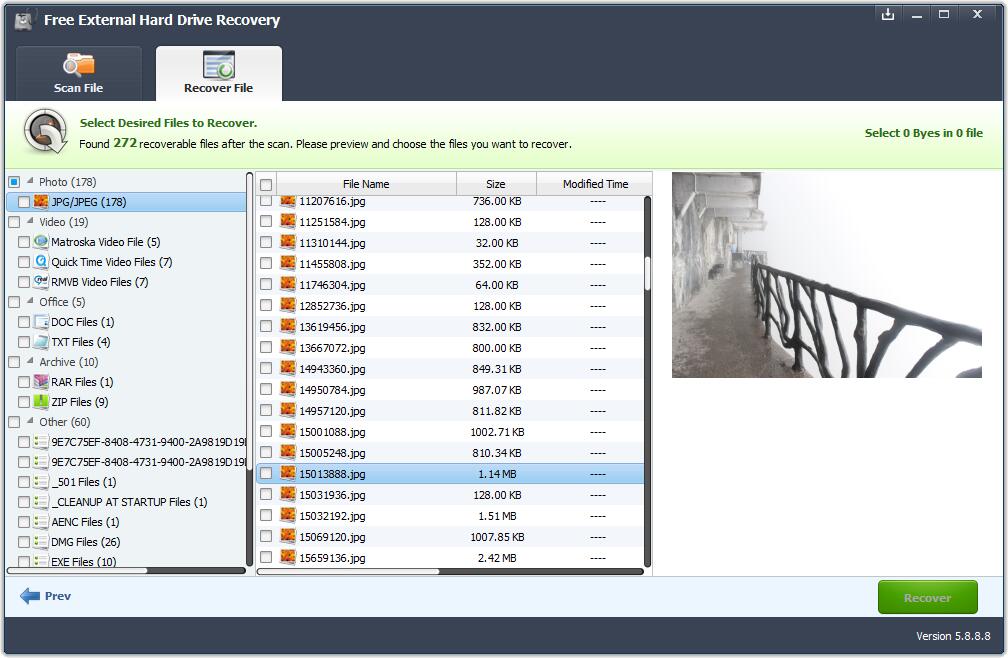Screen dimensions: 1008x658
Task: Switch to the Recover File tab
Action: point(219,73)
